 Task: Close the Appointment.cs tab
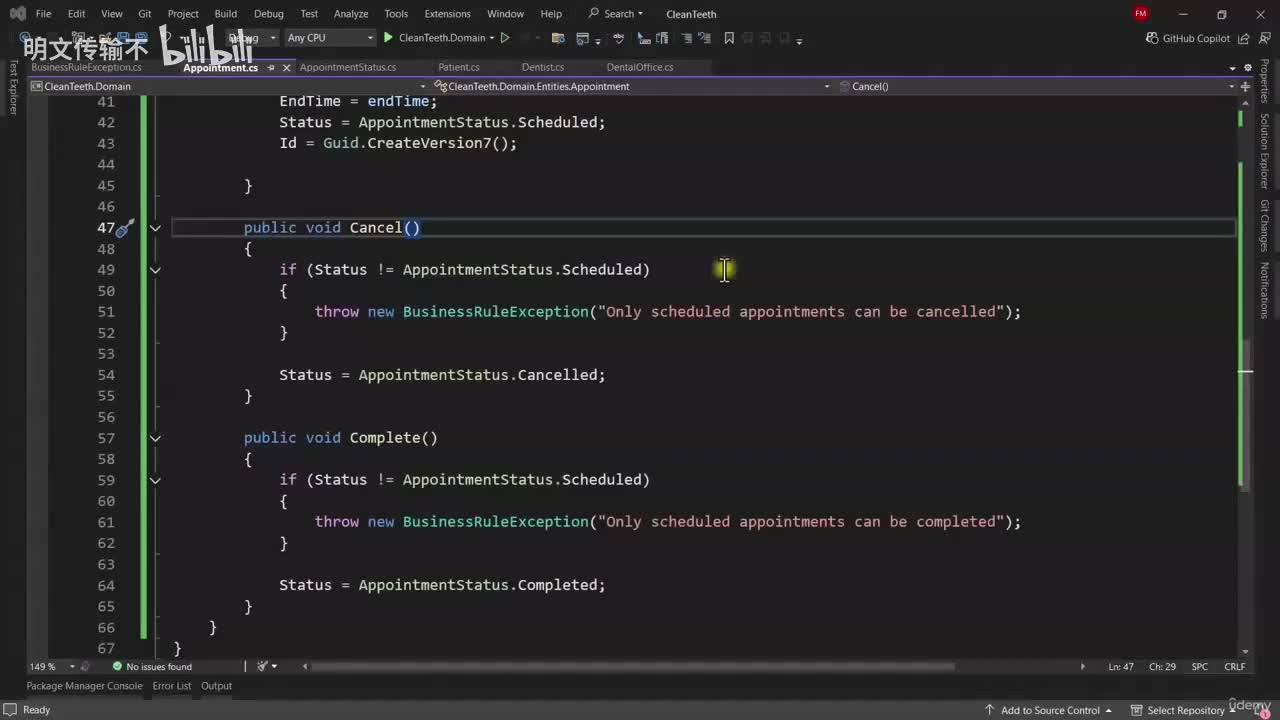click(x=287, y=68)
